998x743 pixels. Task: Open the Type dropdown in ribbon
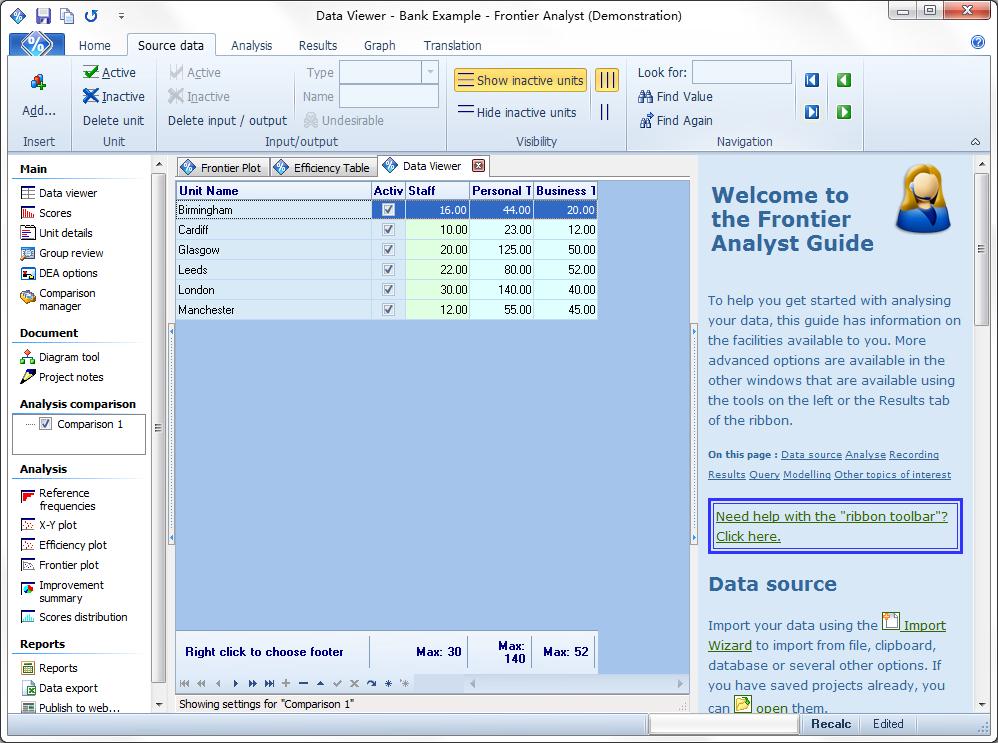click(x=430, y=72)
